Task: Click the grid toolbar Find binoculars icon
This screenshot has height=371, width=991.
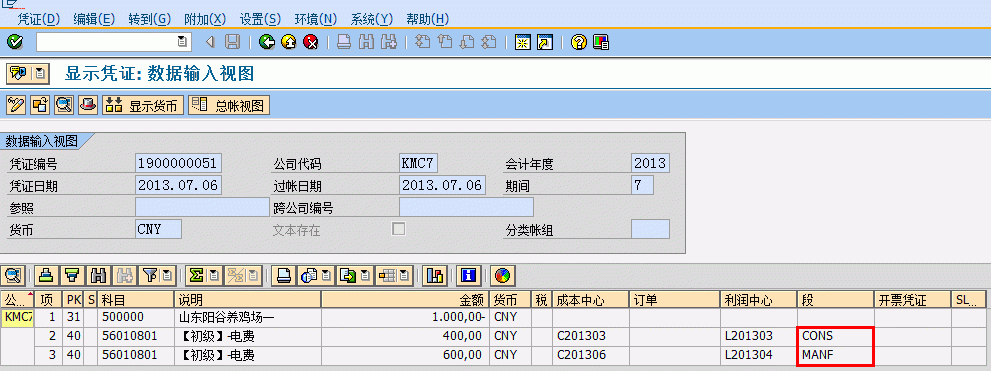Action: point(97,276)
